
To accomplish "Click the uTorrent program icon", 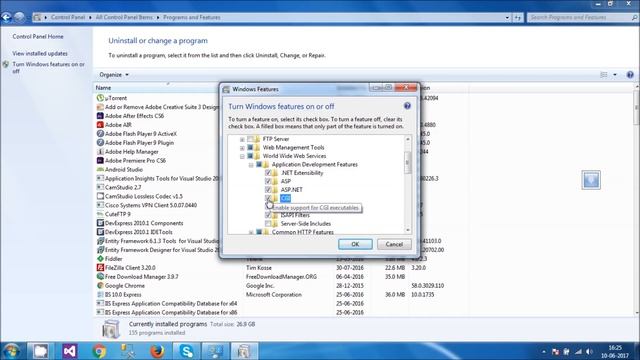I will coord(100,98).
